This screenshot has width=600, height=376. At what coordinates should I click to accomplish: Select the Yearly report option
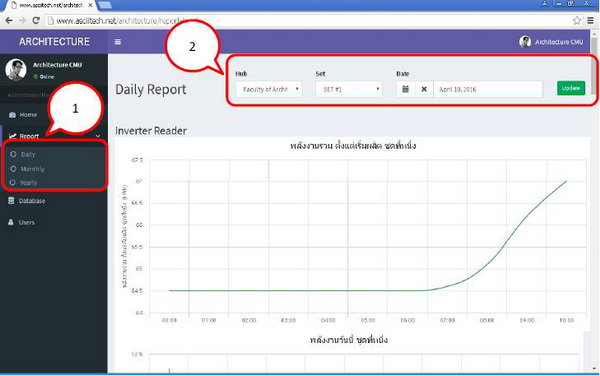point(29,183)
